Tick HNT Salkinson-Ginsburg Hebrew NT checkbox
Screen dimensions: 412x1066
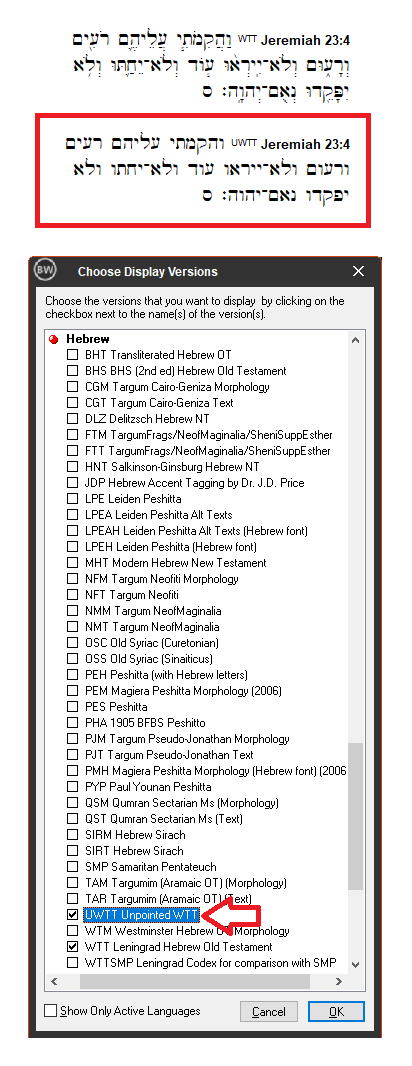pos(72,467)
